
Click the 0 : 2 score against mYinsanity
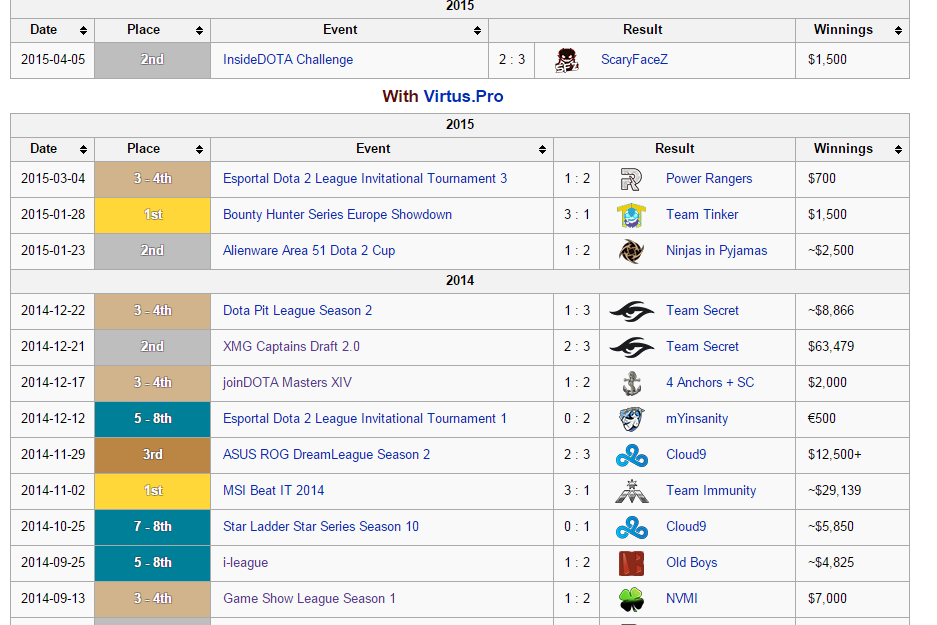coord(577,418)
